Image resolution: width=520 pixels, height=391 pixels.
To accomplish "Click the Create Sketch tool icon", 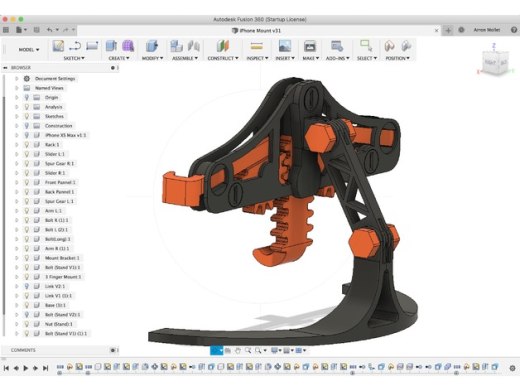I will click(58, 46).
